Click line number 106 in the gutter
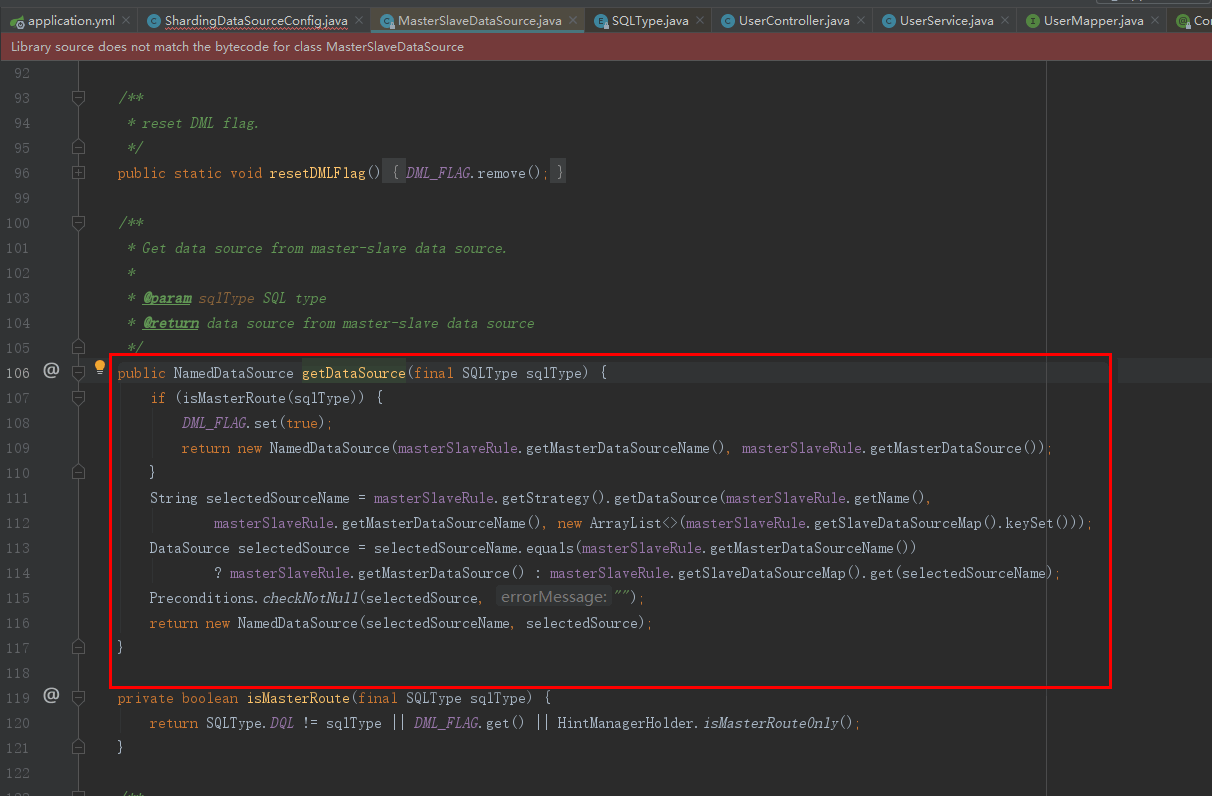The width and height of the screenshot is (1212, 796). click(18, 373)
